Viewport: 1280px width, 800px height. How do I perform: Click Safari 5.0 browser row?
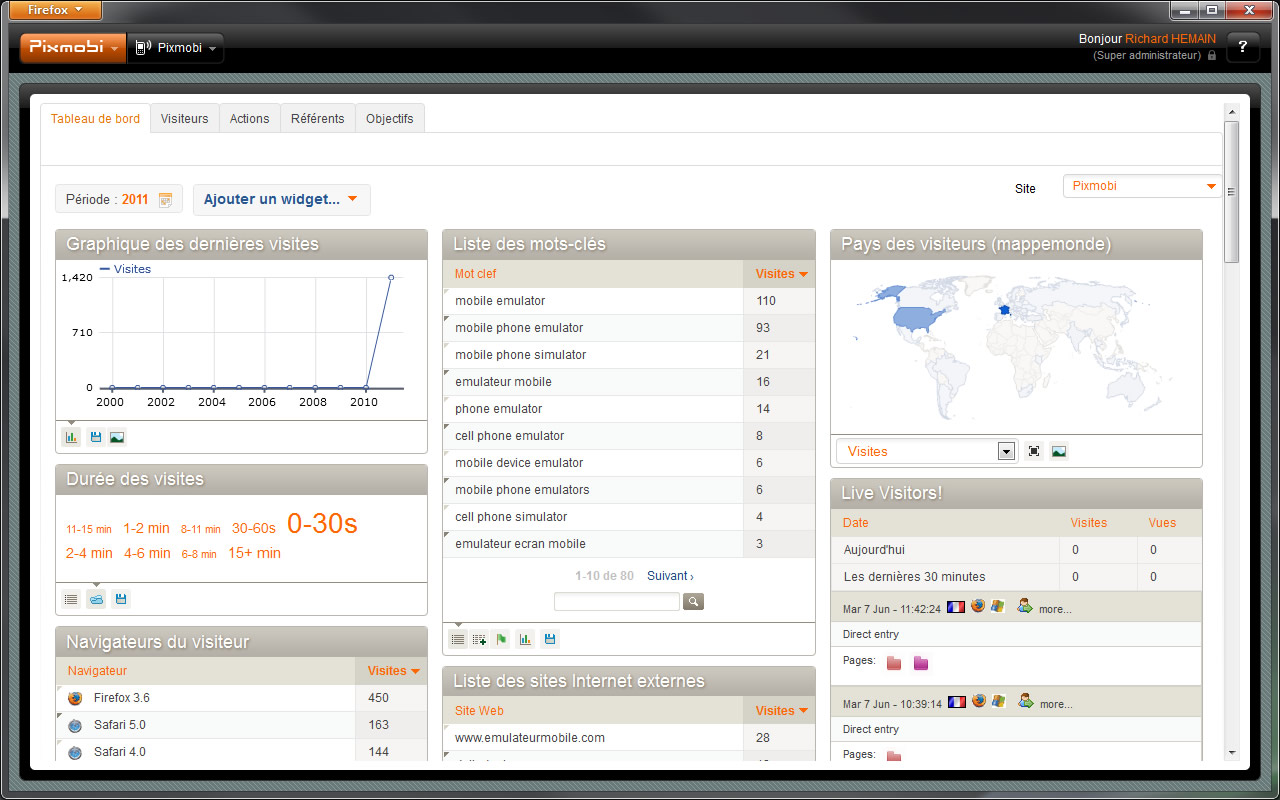[241, 725]
